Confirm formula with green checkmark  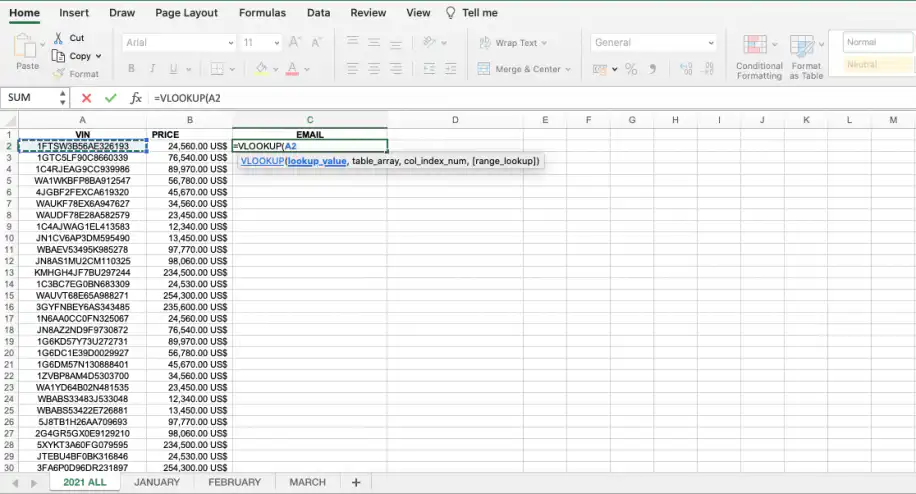pos(110,98)
